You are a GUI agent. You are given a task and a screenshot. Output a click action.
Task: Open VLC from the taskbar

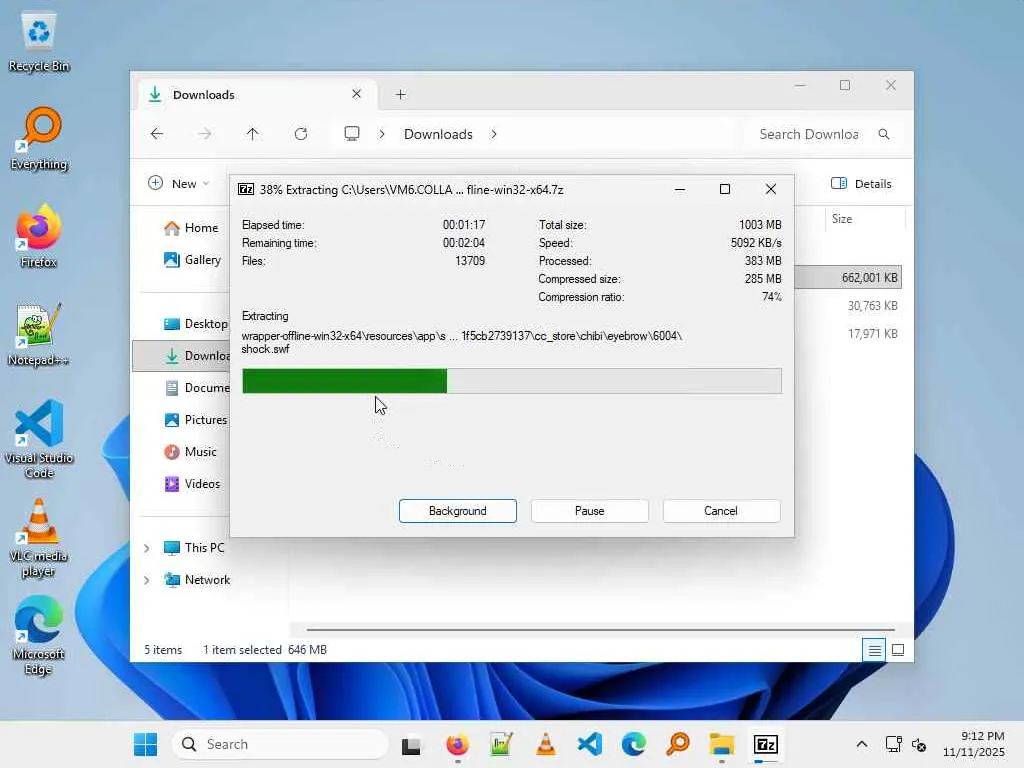[545, 744]
